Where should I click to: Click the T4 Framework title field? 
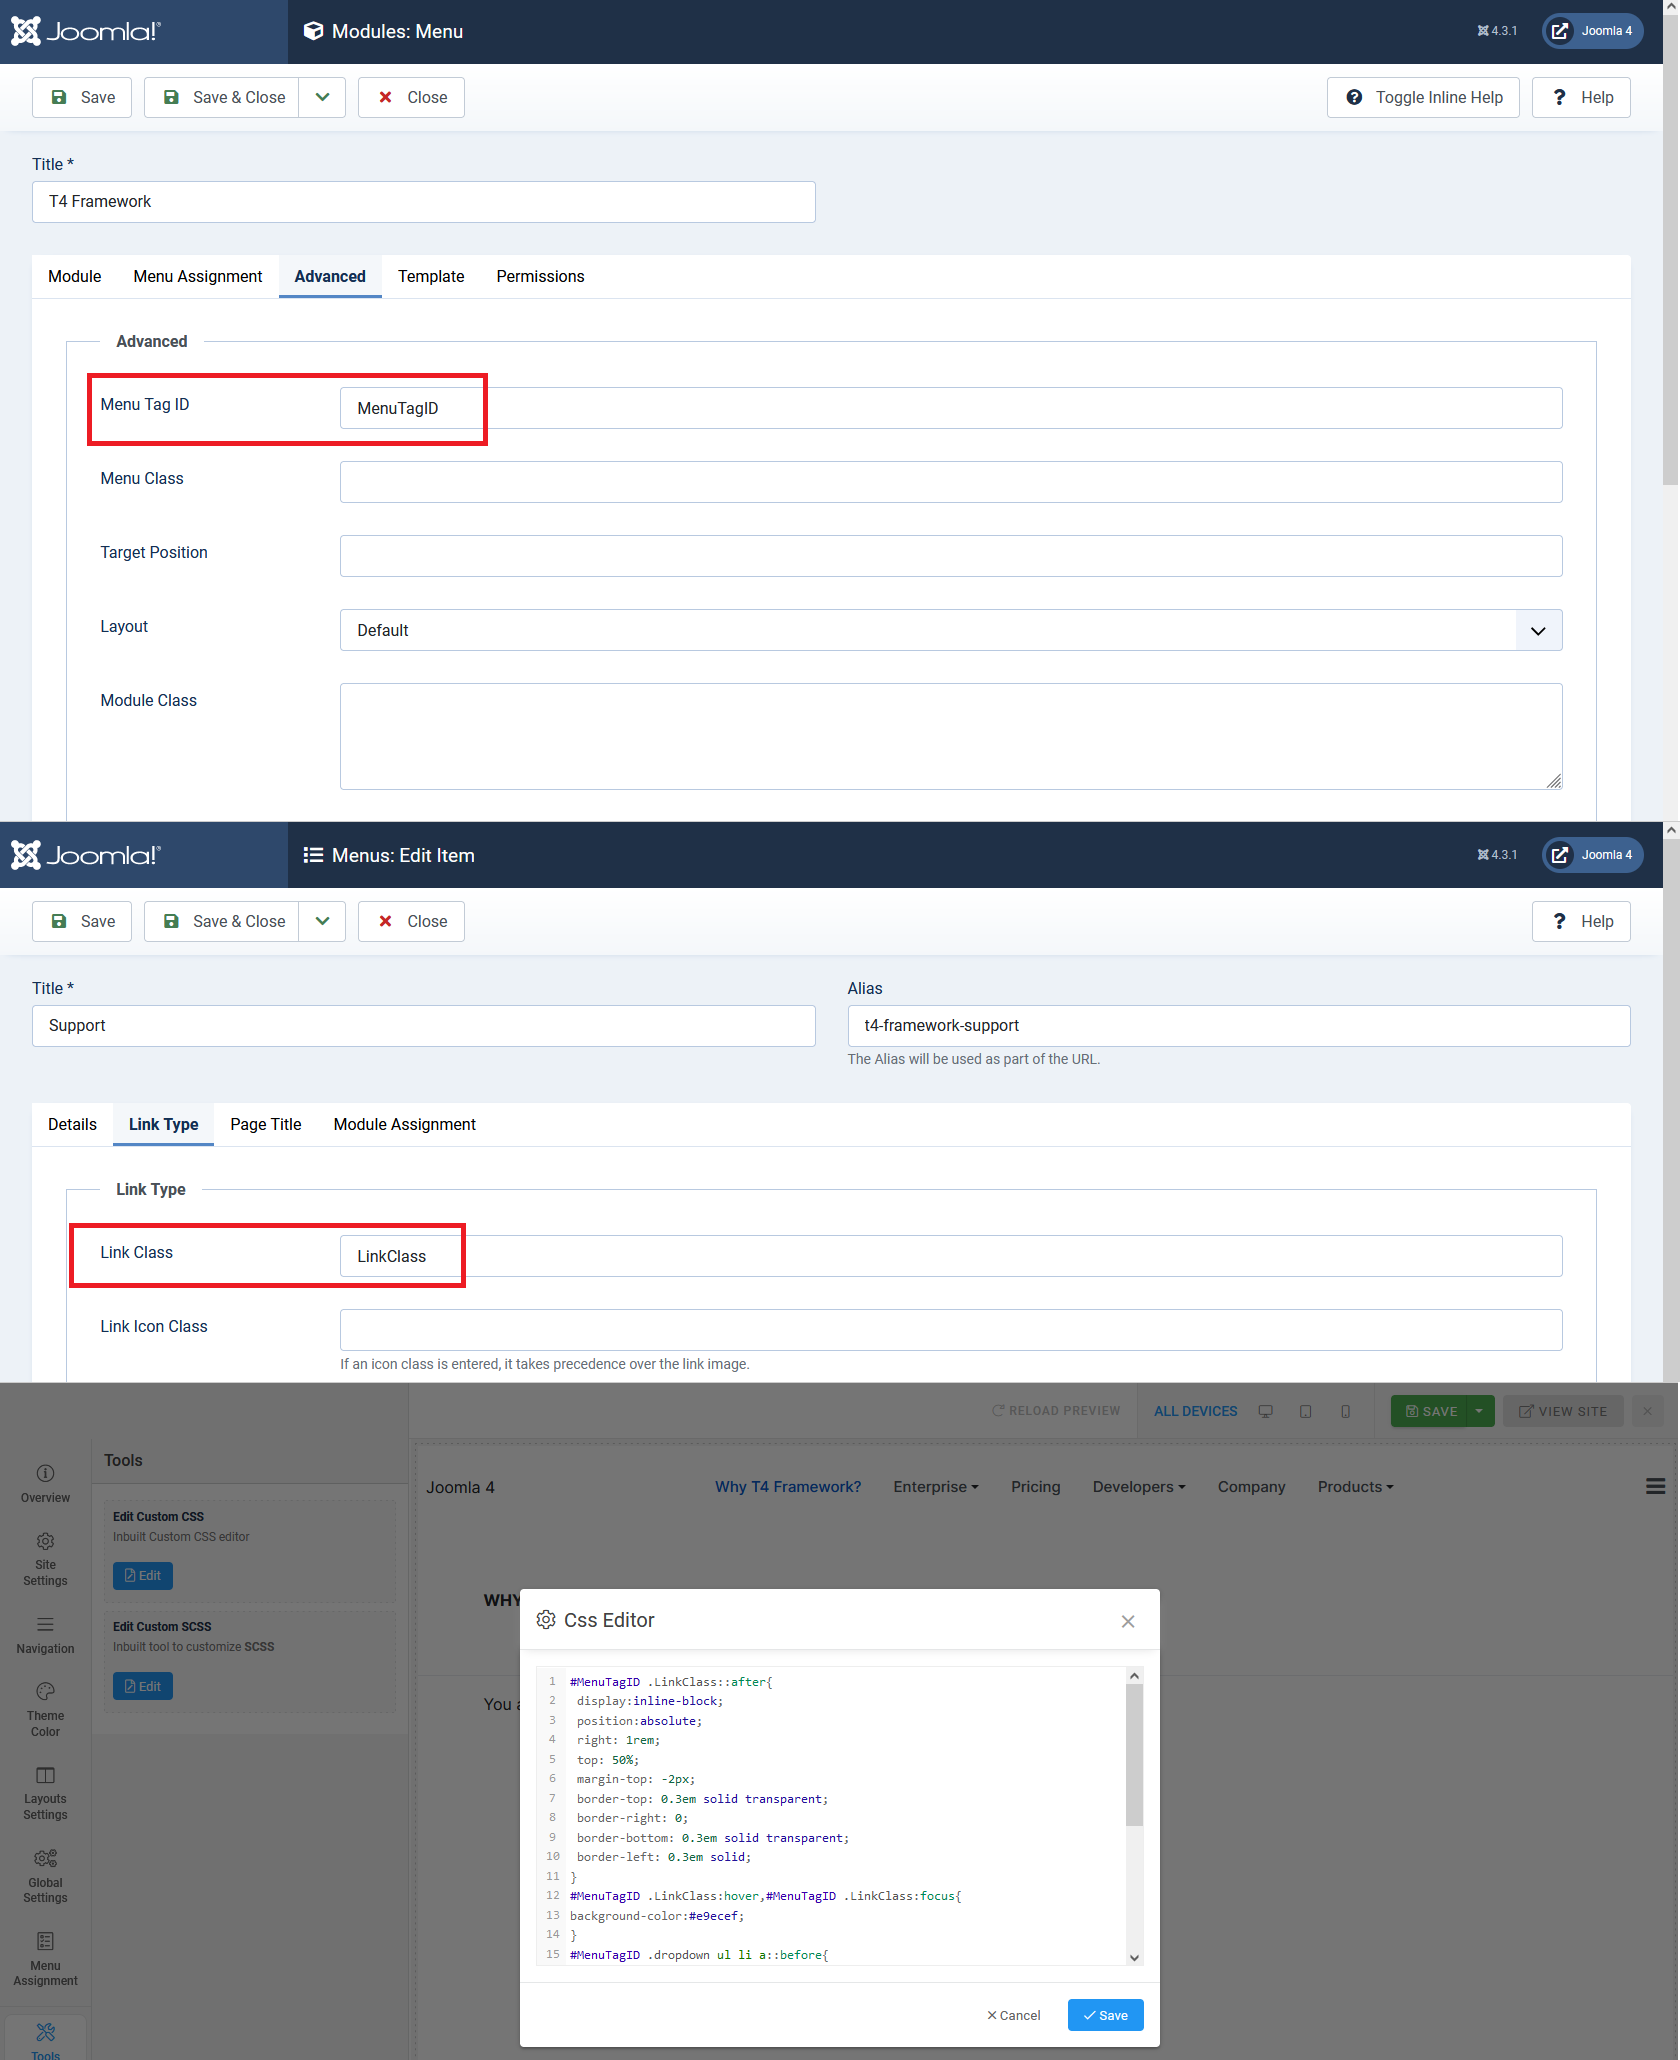pyautogui.click(x=424, y=202)
